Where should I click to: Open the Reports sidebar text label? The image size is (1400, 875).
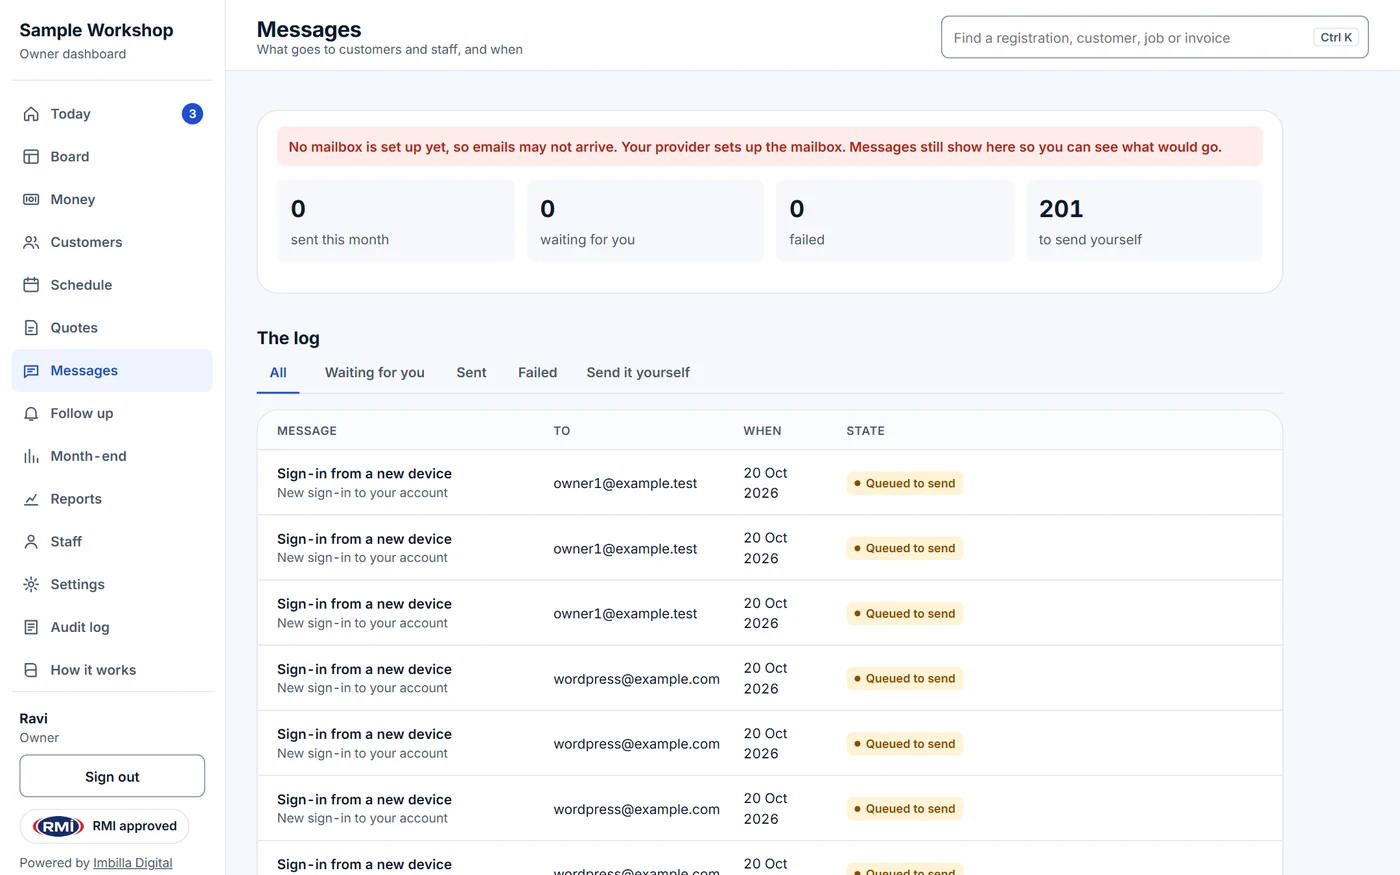(76, 499)
